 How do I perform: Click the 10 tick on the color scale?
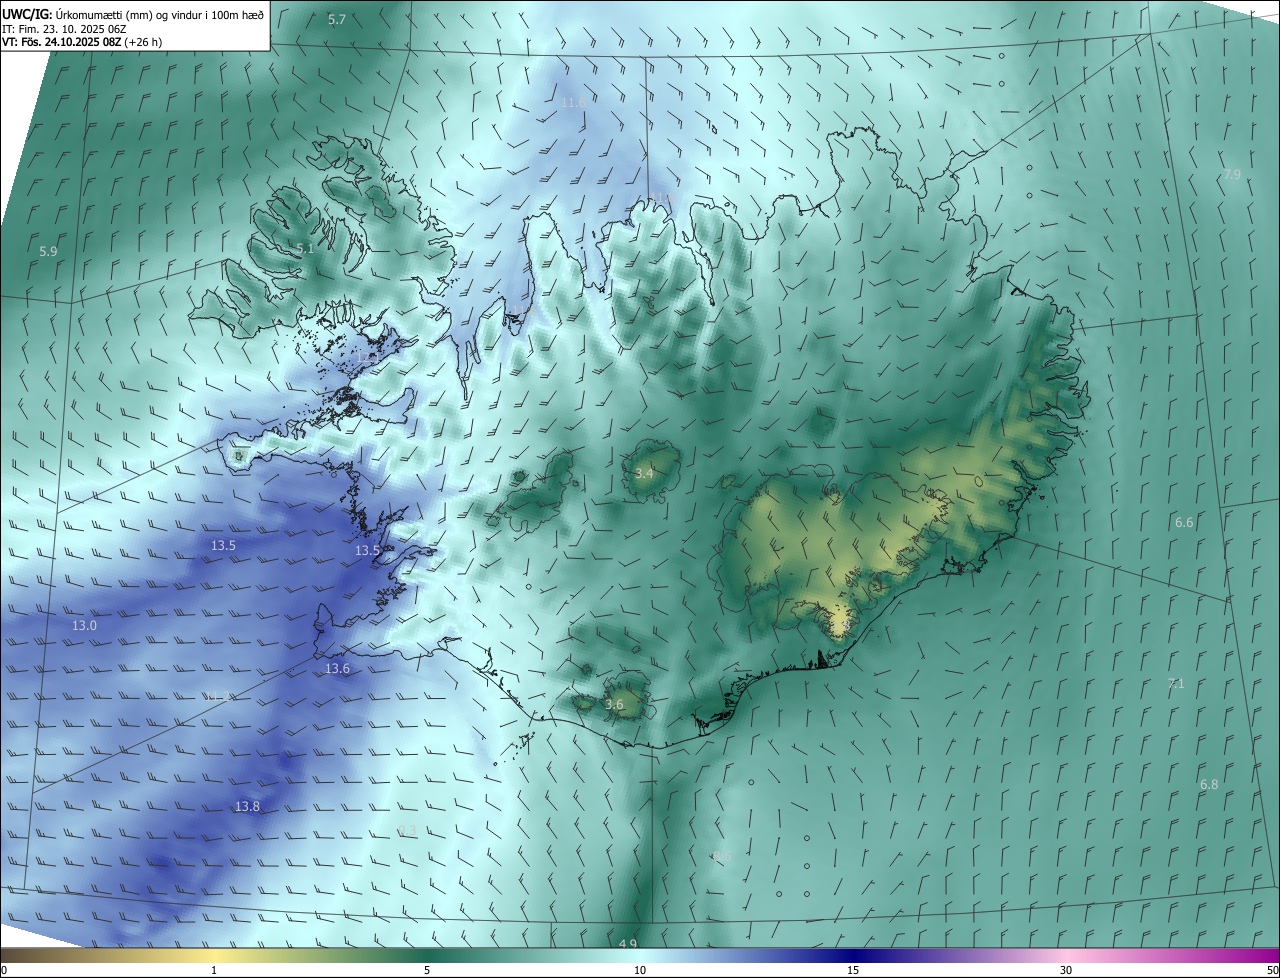pos(640,971)
